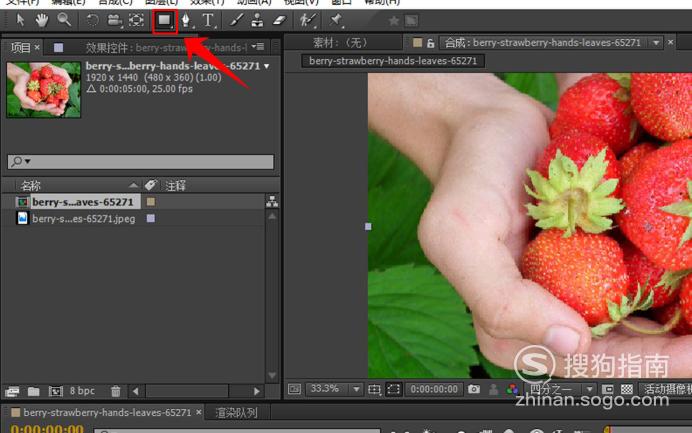Select the Unified Camera tool
692x433 pixels.
click(115, 20)
